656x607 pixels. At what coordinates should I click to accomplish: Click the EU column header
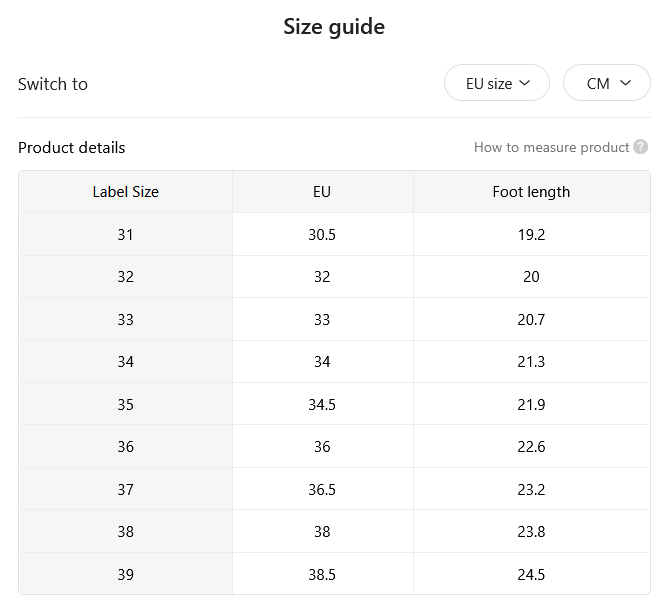323,192
